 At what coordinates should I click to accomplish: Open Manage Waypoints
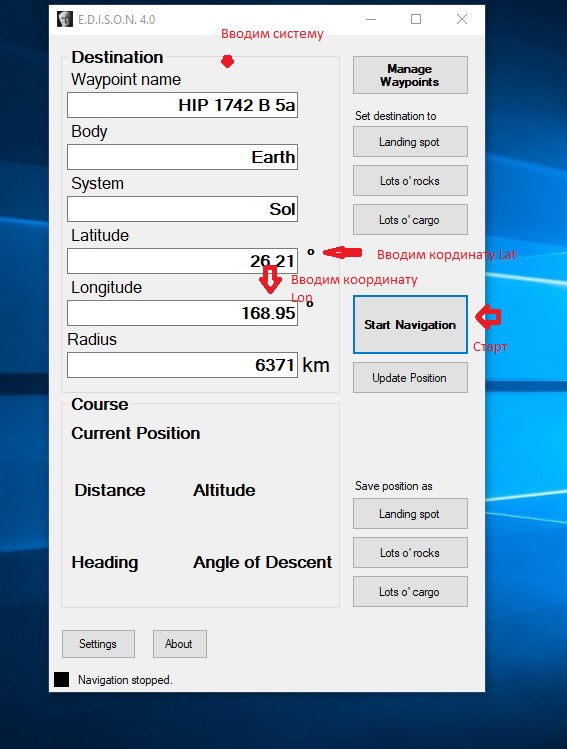(x=410, y=75)
